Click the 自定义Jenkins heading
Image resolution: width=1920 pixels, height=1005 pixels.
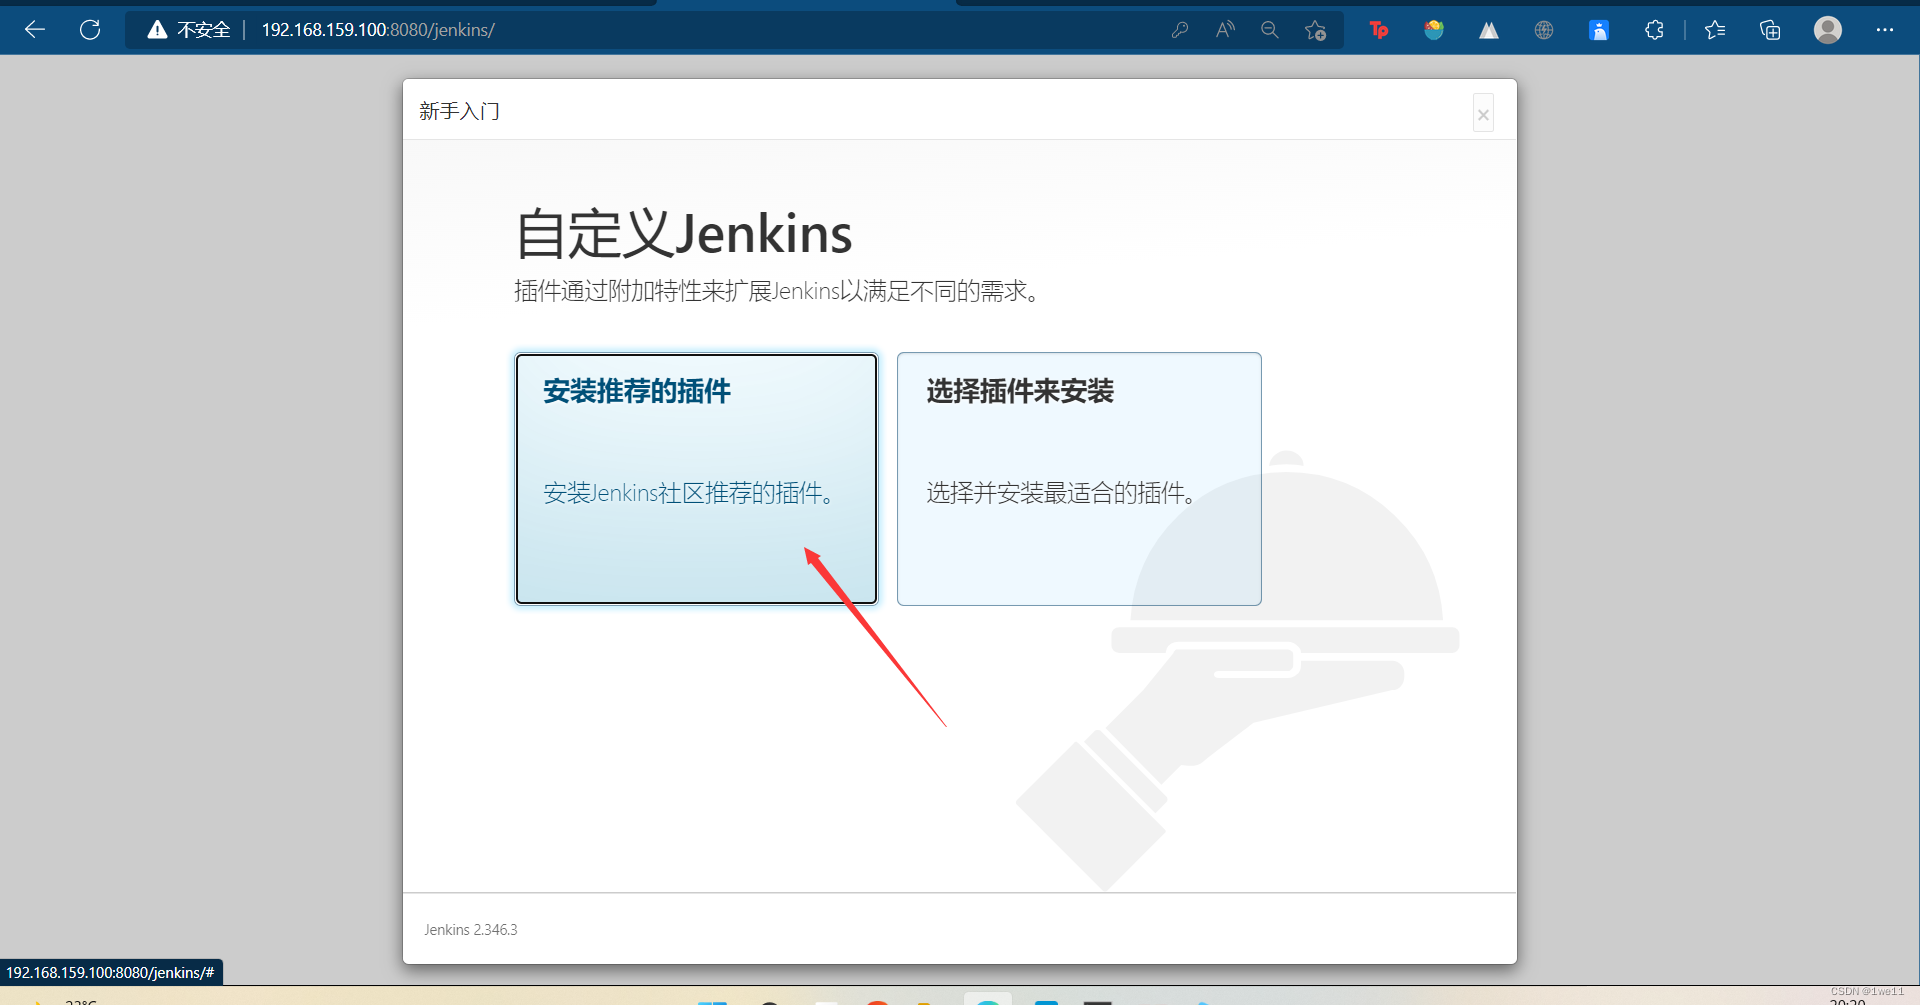(x=683, y=234)
